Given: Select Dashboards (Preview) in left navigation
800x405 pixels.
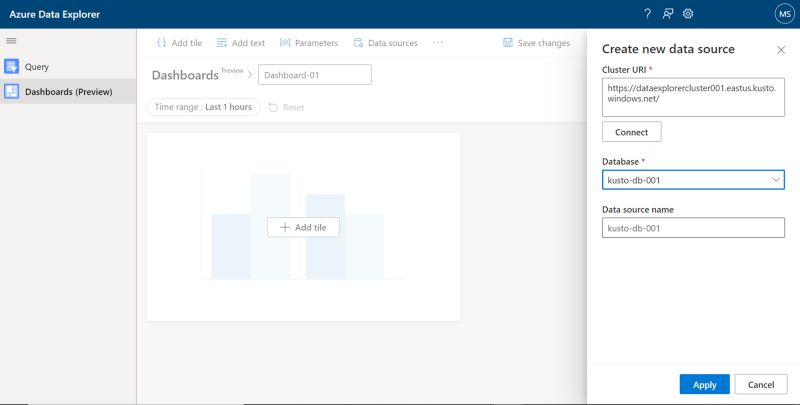Looking at the screenshot, I should pyautogui.click(x=68, y=92).
